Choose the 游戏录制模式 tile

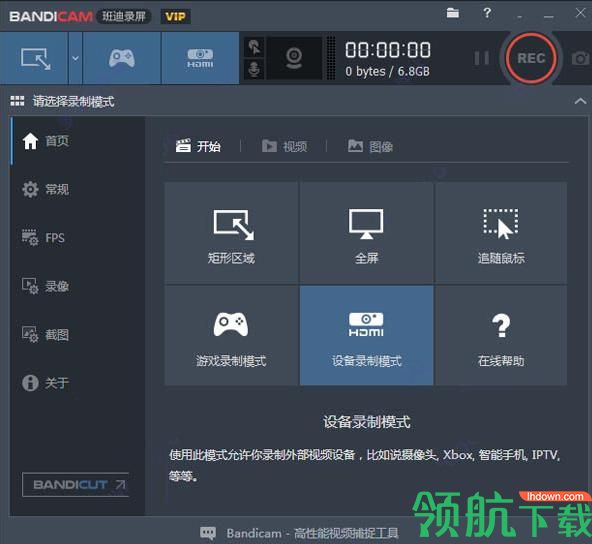[x=231, y=336]
